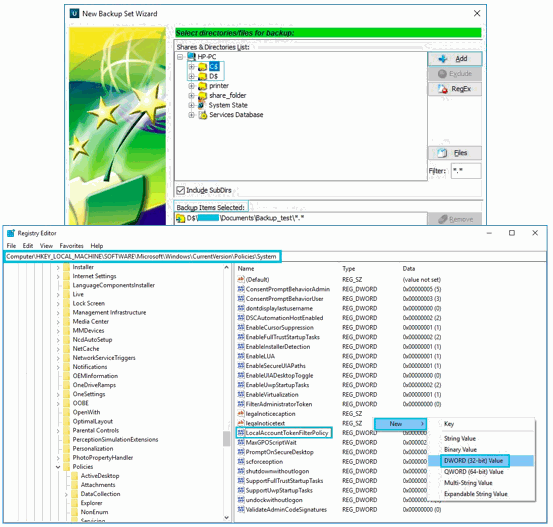Expand the DataCollection registry key
This screenshot has height=527, width=553.
(x=66, y=494)
